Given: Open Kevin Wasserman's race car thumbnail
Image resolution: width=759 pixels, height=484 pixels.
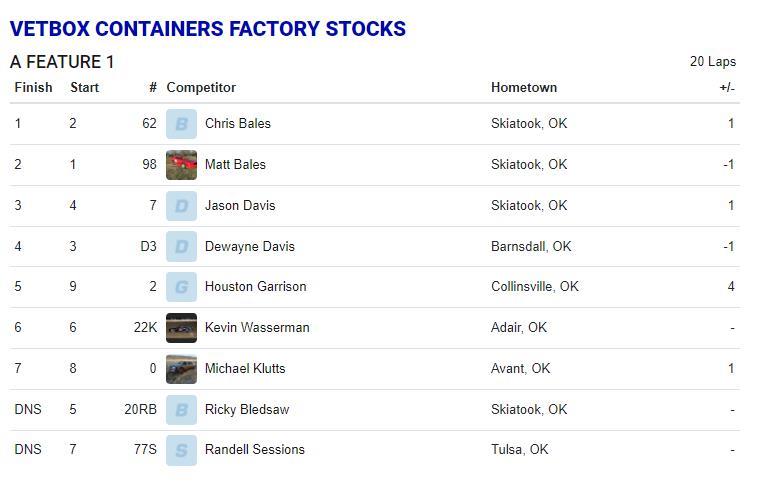Looking at the screenshot, I should [181, 327].
